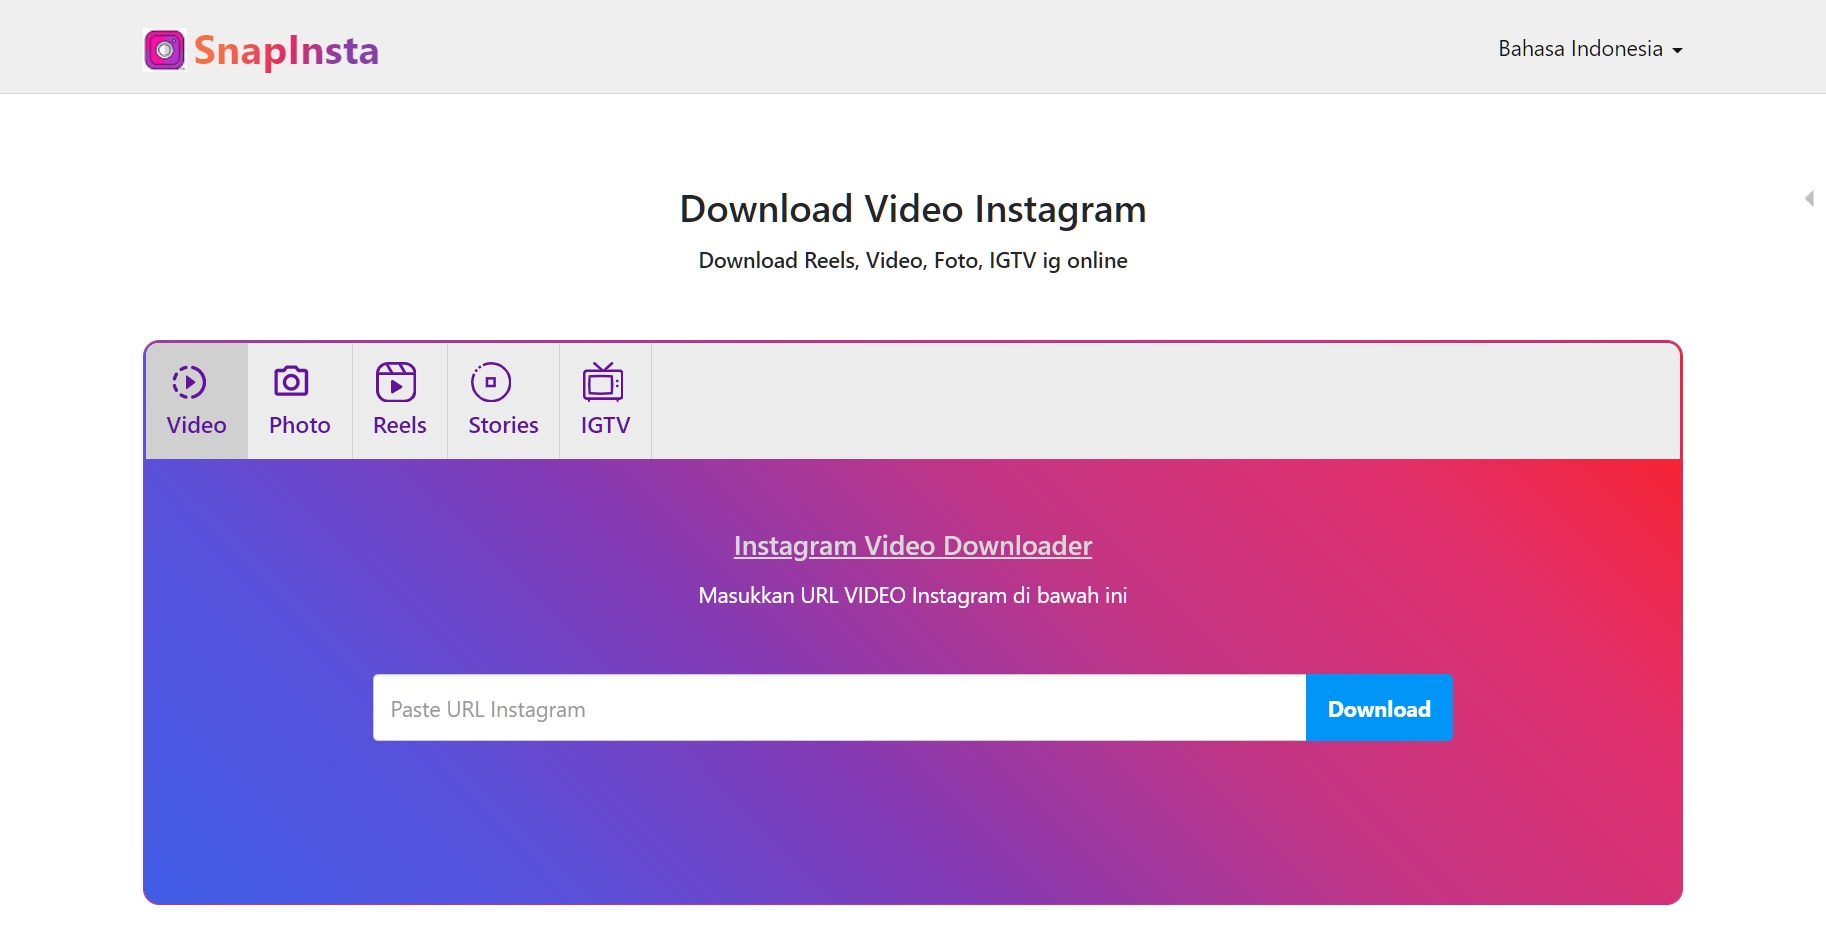Click the Stories circle icon
The image size is (1826, 926).
491,382
